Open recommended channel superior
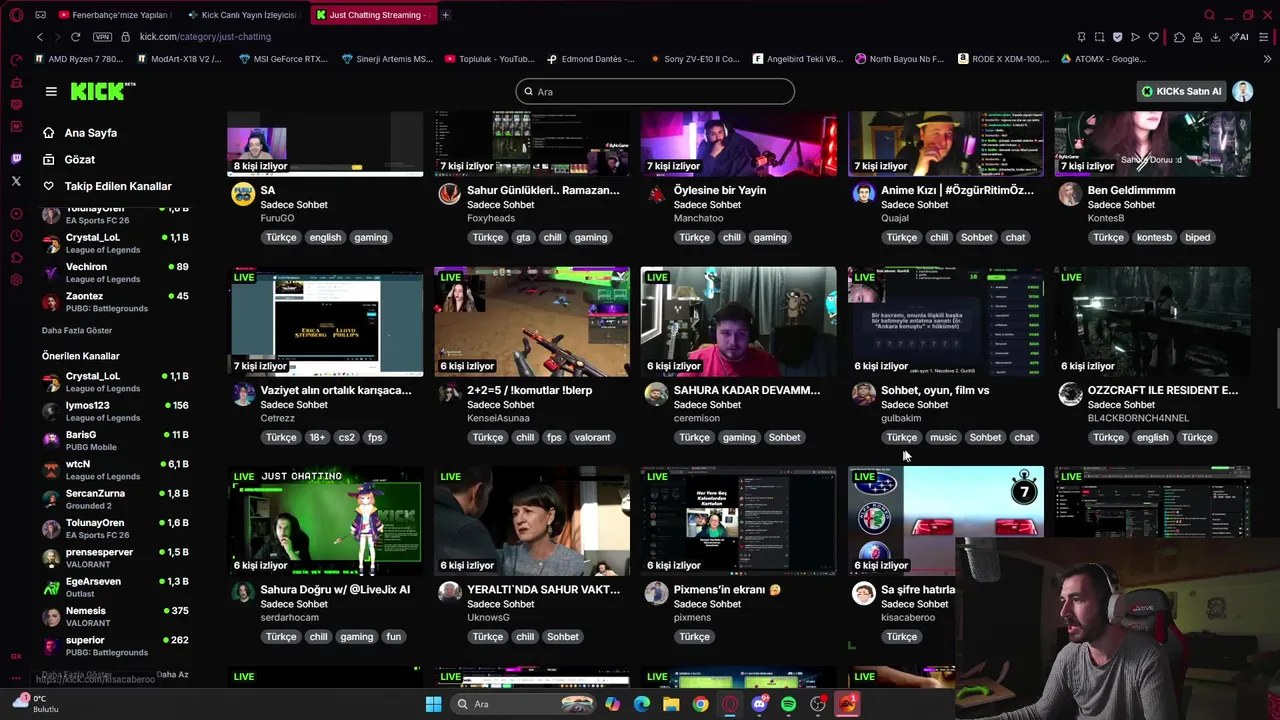This screenshot has height=720, width=1280. (115, 645)
